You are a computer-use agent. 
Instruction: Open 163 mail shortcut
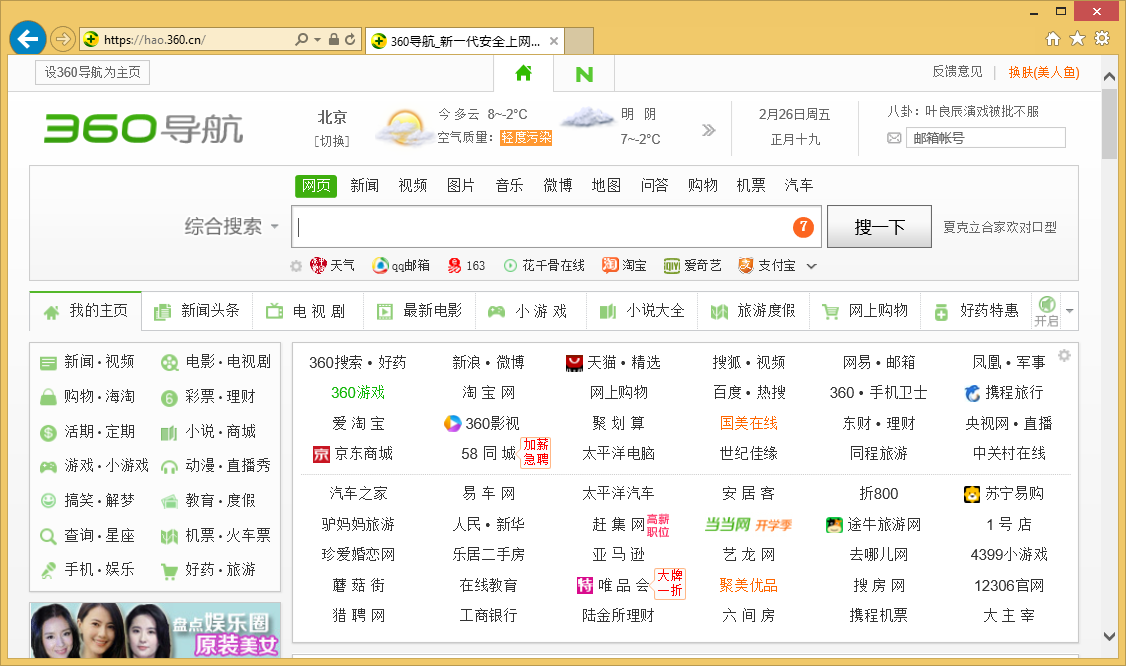tap(466, 266)
